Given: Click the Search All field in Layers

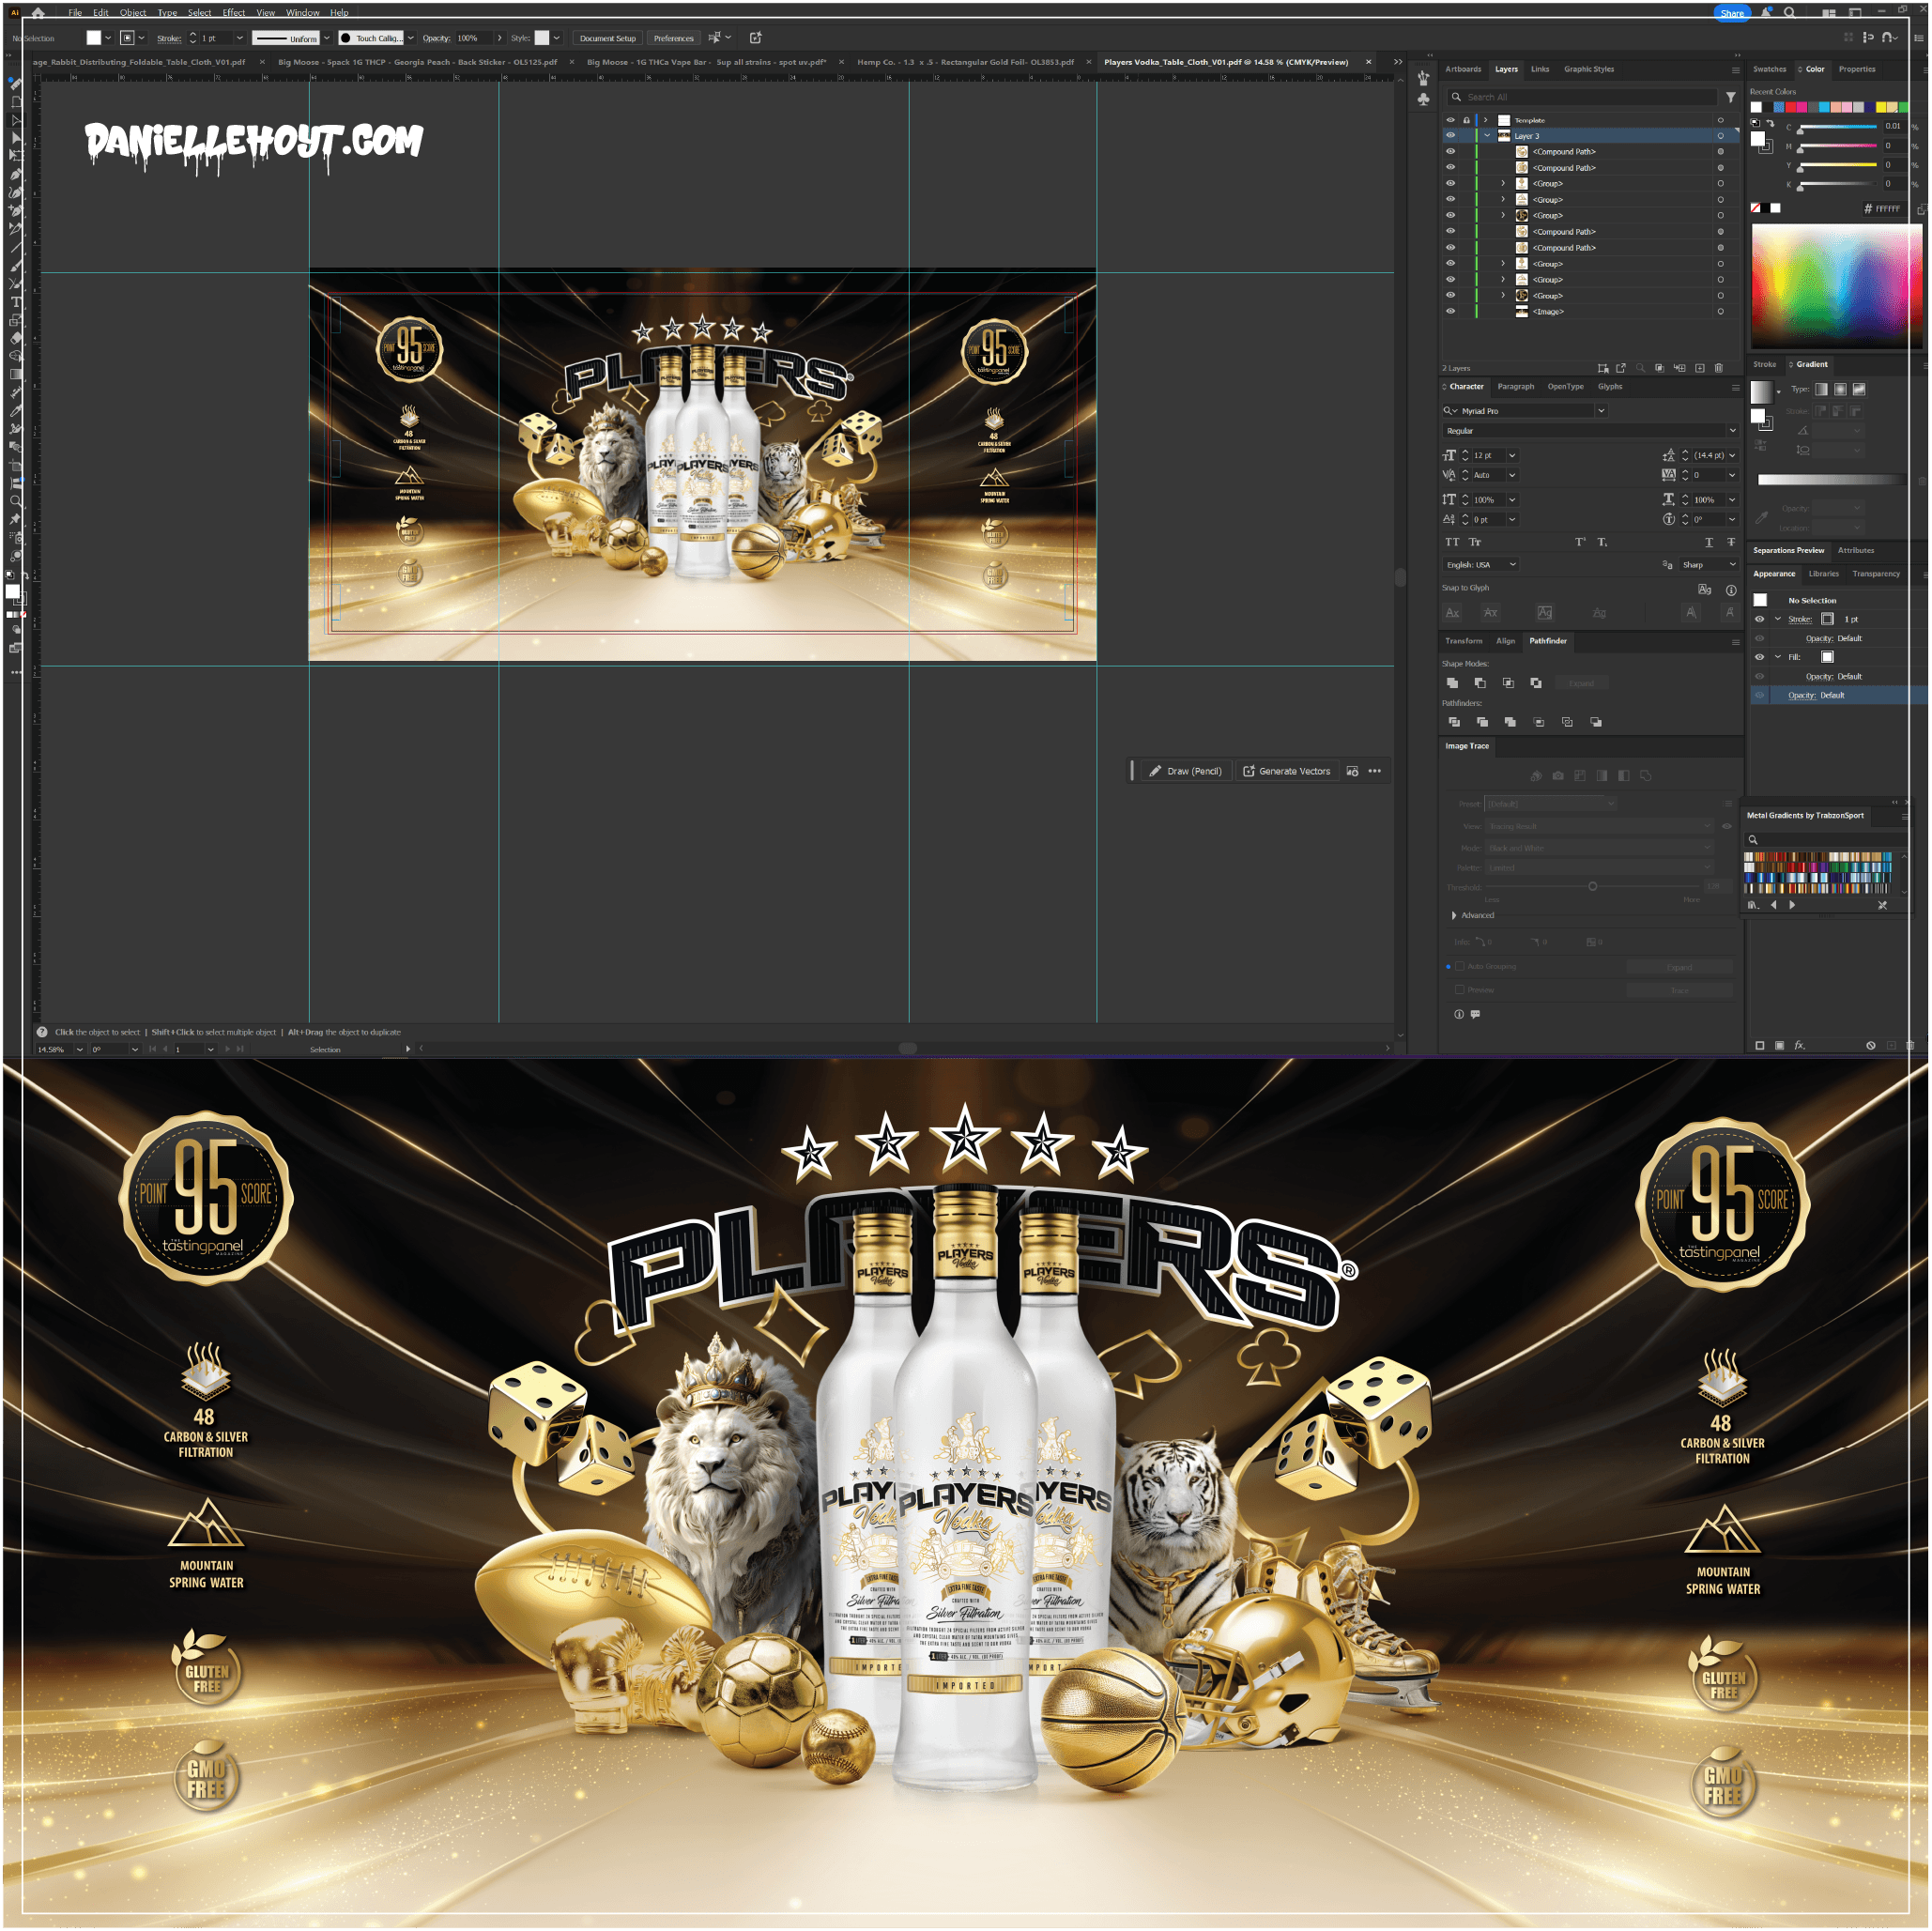Looking at the screenshot, I should [x=1585, y=97].
